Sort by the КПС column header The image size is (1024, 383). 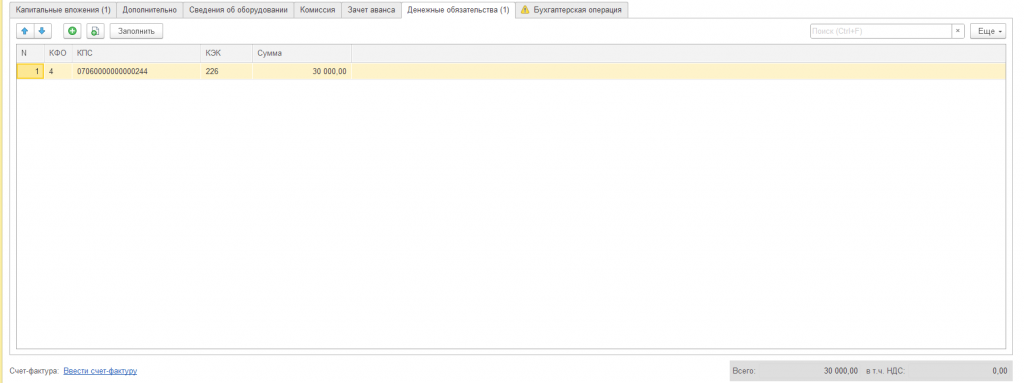click(136, 53)
